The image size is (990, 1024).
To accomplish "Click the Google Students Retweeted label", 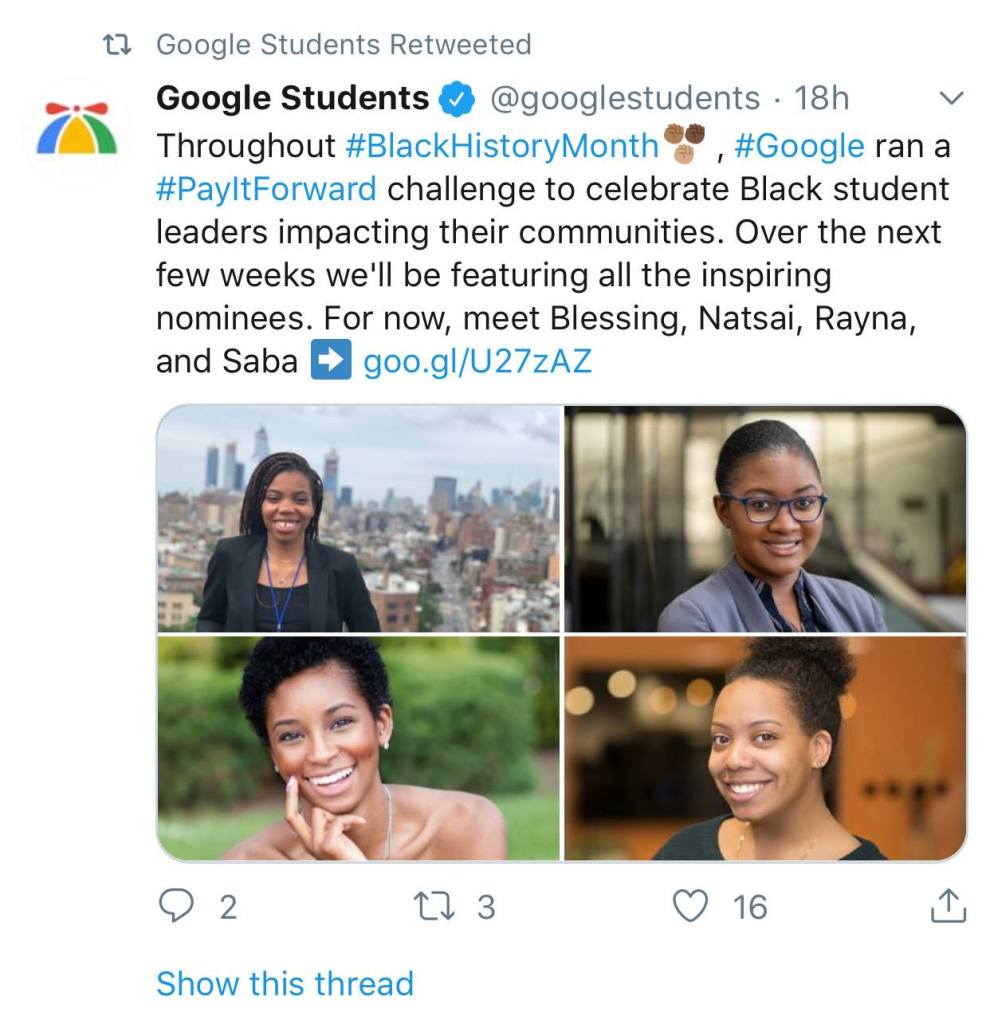I will tap(344, 45).
